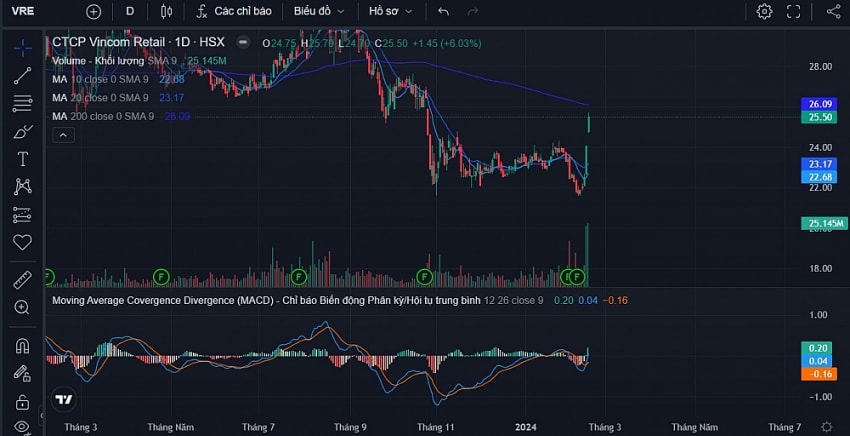Add symbol with plus circle icon
This screenshot has width=850, height=436.
pos(93,11)
